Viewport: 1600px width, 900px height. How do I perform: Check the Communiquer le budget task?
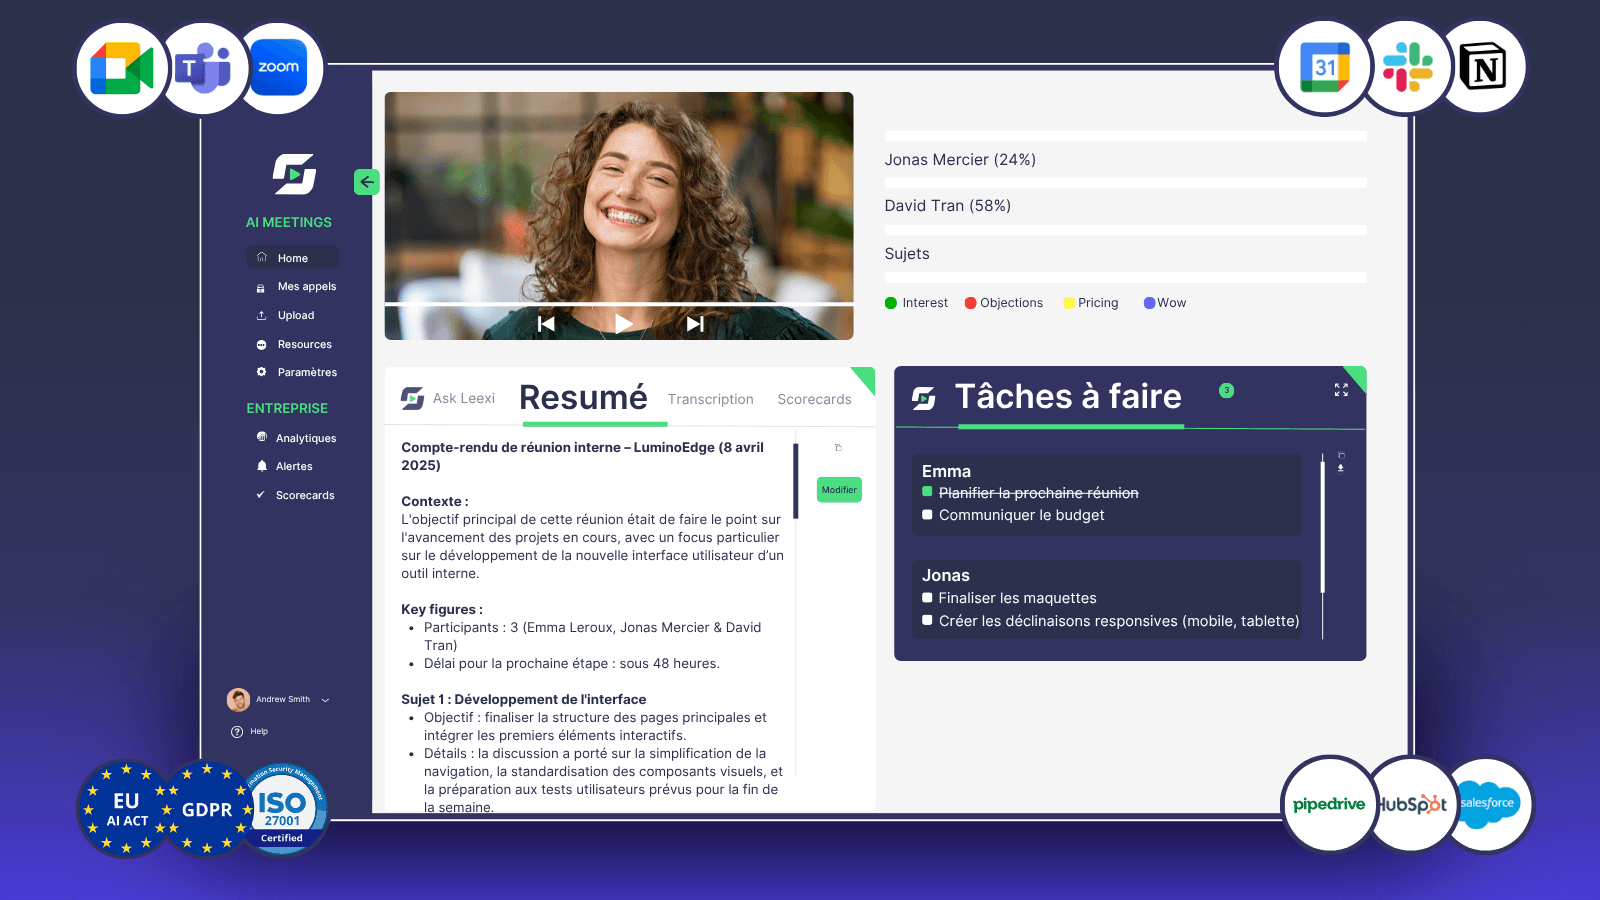[927, 515]
